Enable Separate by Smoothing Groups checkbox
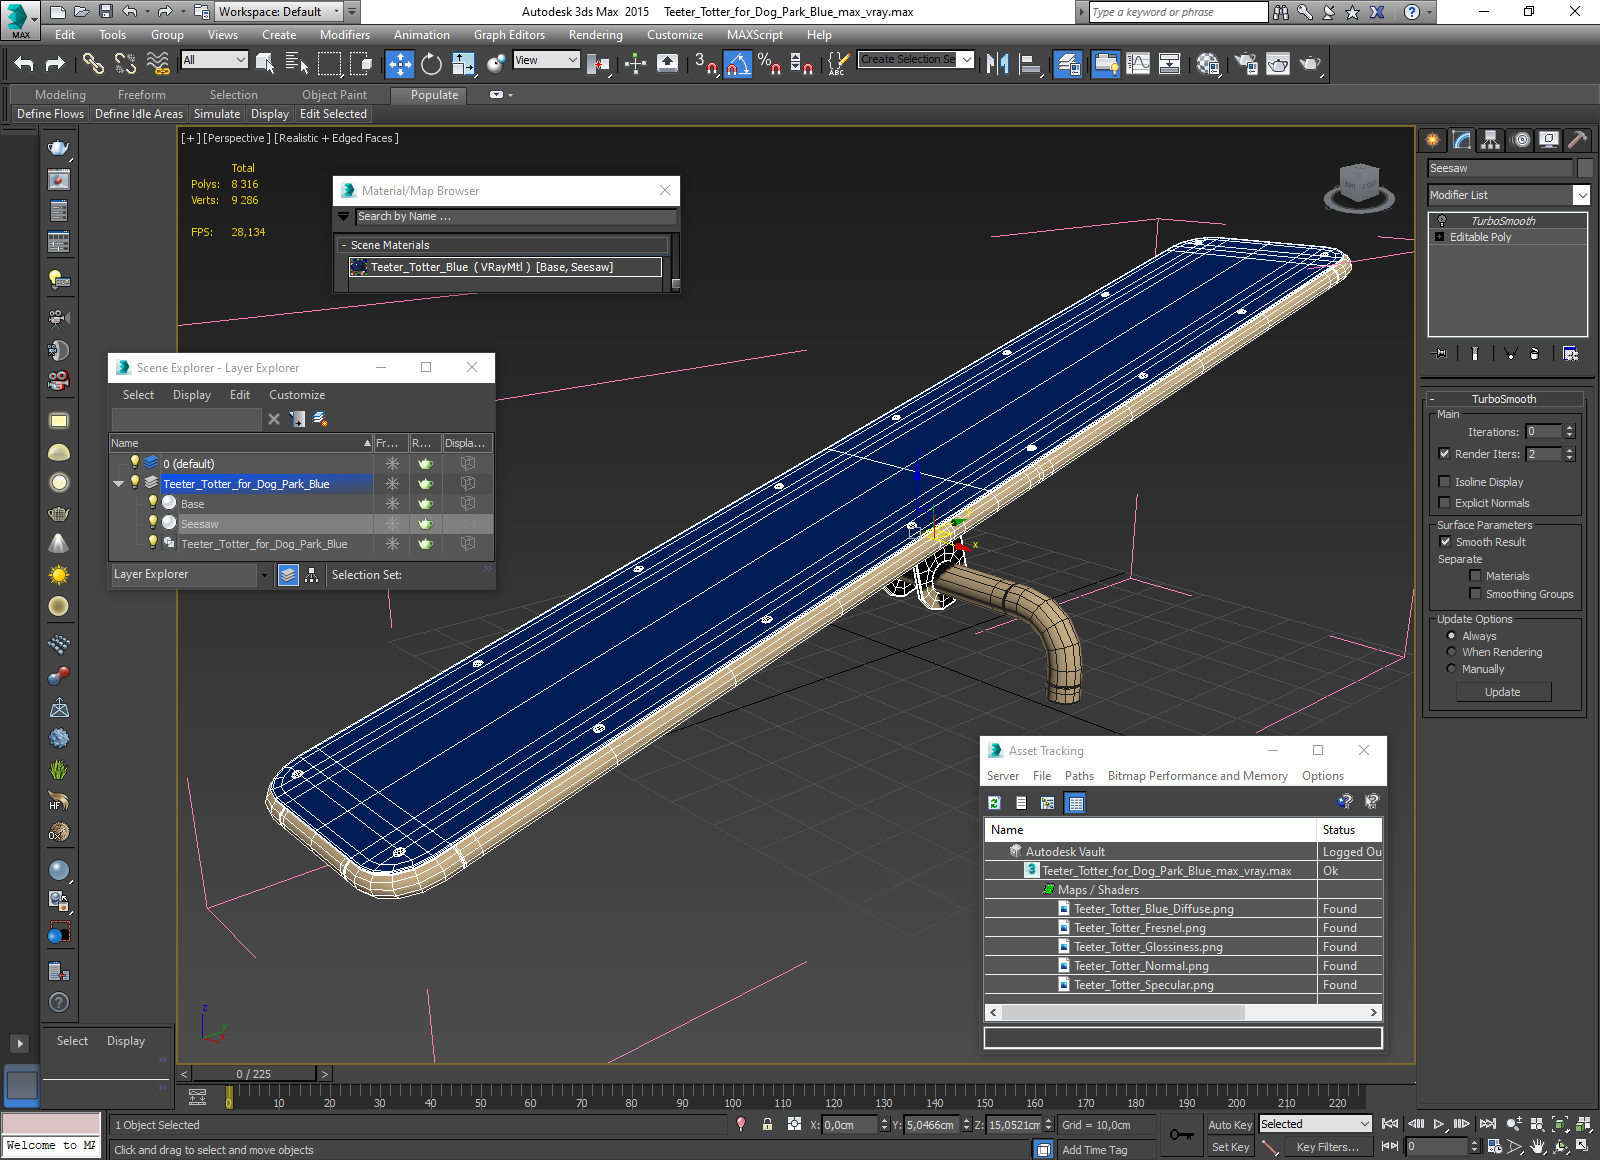This screenshot has height=1160, width=1600. [x=1475, y=594]
